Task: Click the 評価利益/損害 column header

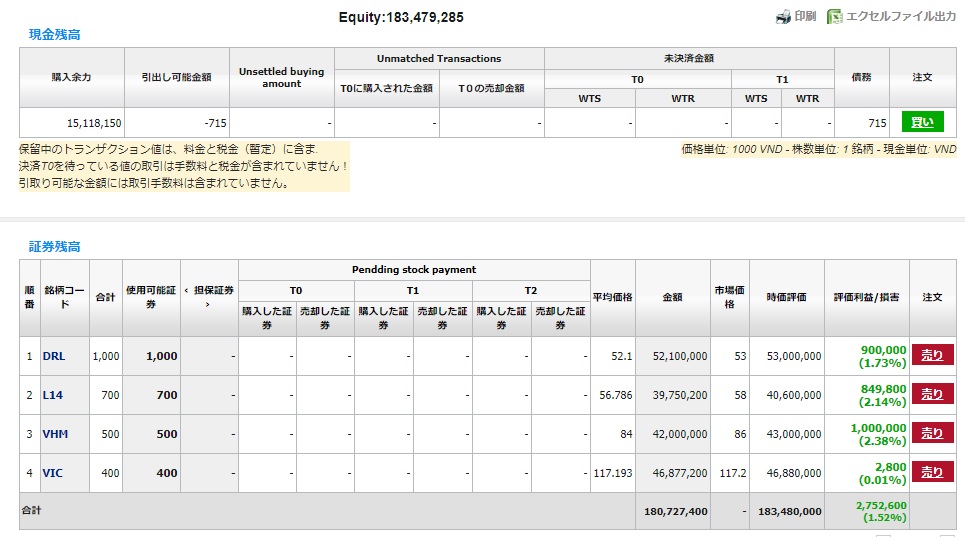Action: [x=866, y=298]
